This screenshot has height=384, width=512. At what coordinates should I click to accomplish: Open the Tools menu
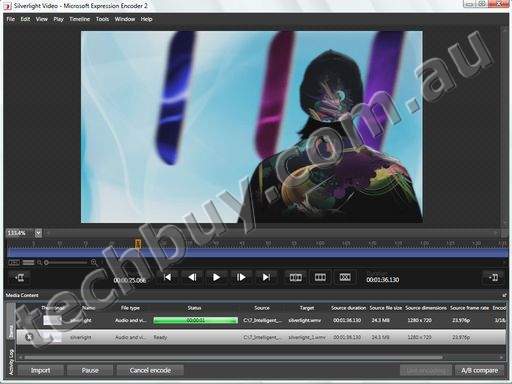(x=102, y=19)
